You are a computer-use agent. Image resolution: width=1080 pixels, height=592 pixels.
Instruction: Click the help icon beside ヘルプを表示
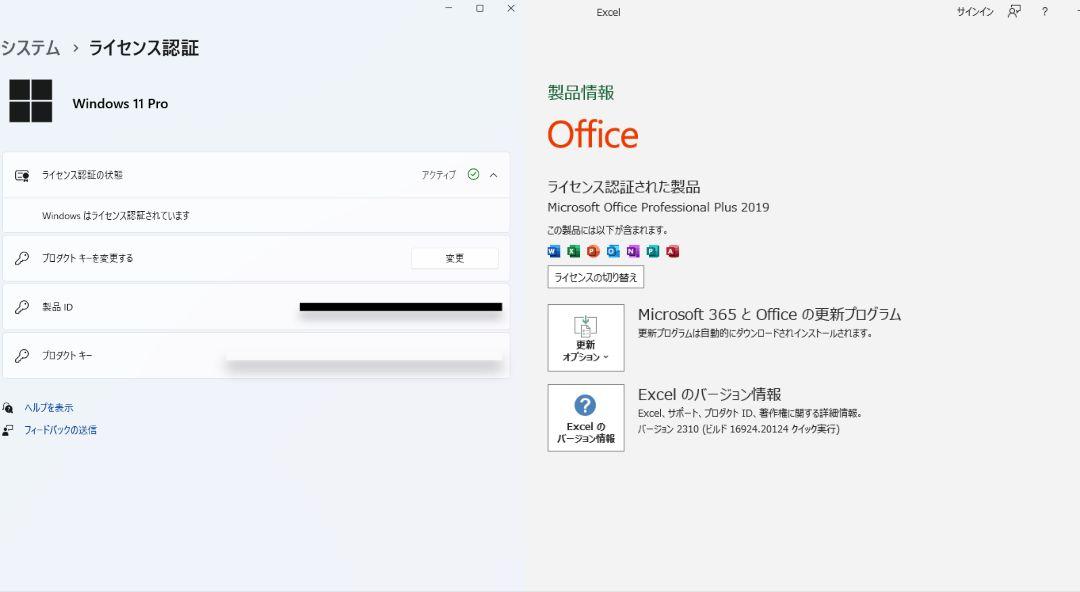pyautogui.click(x=8, y=408)
